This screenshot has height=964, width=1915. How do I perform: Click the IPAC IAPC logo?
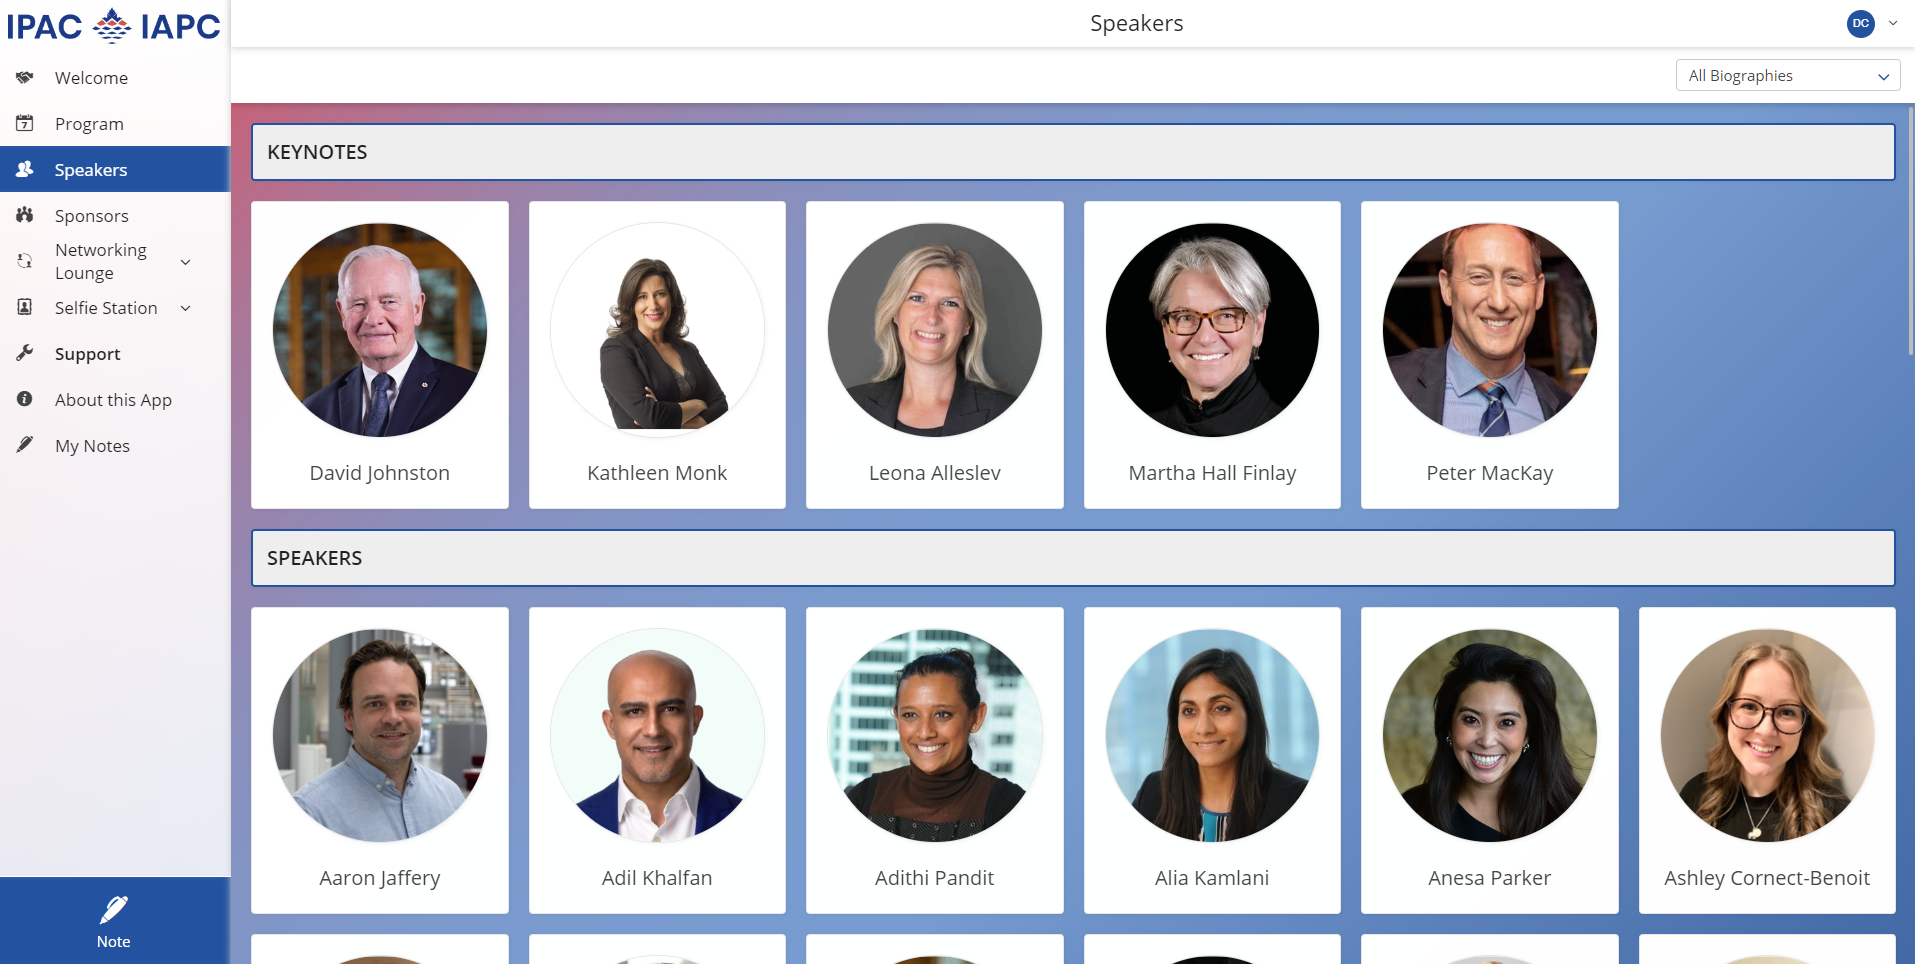(x=114, y=25)
